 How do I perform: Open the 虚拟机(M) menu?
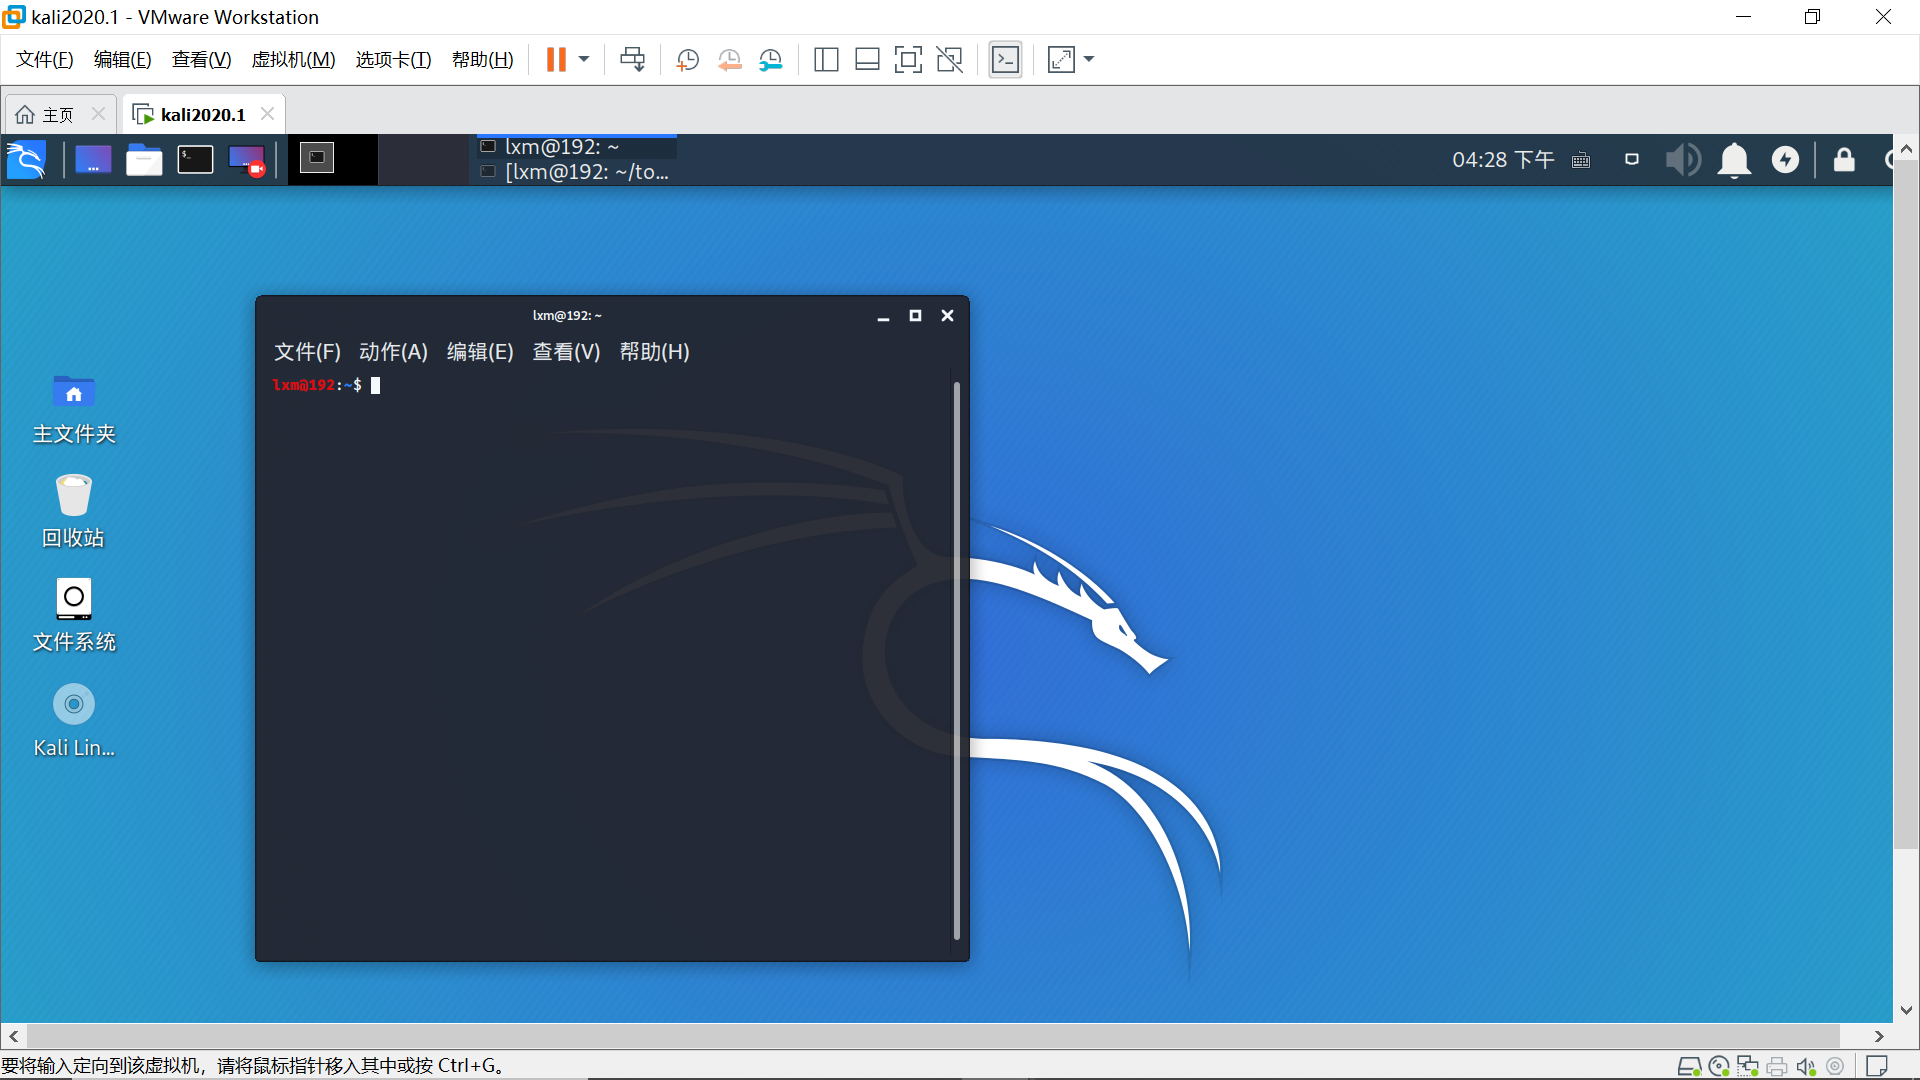(293, 60)
